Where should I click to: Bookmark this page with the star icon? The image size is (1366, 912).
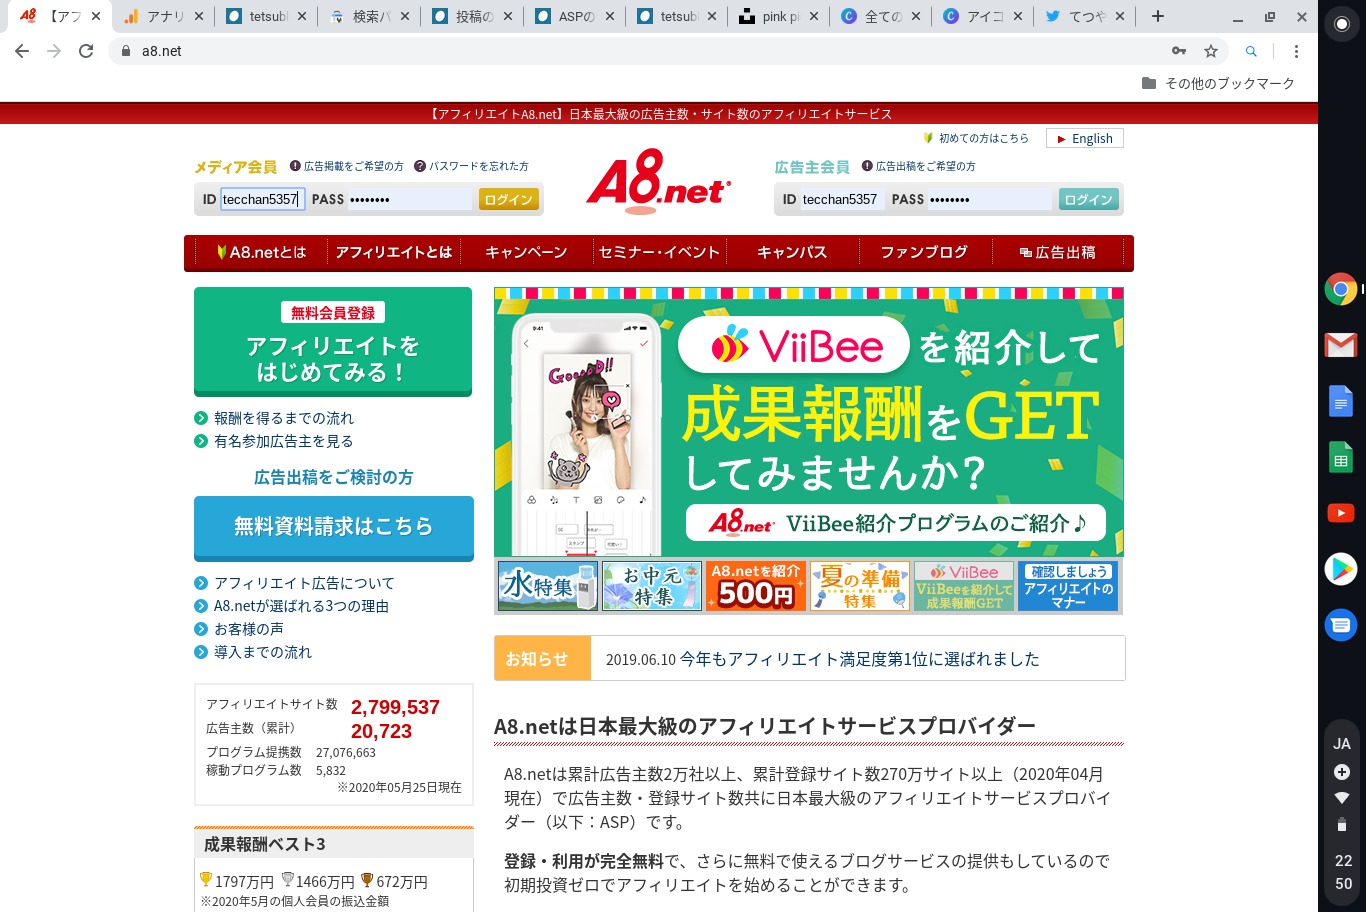point(1211,51)
